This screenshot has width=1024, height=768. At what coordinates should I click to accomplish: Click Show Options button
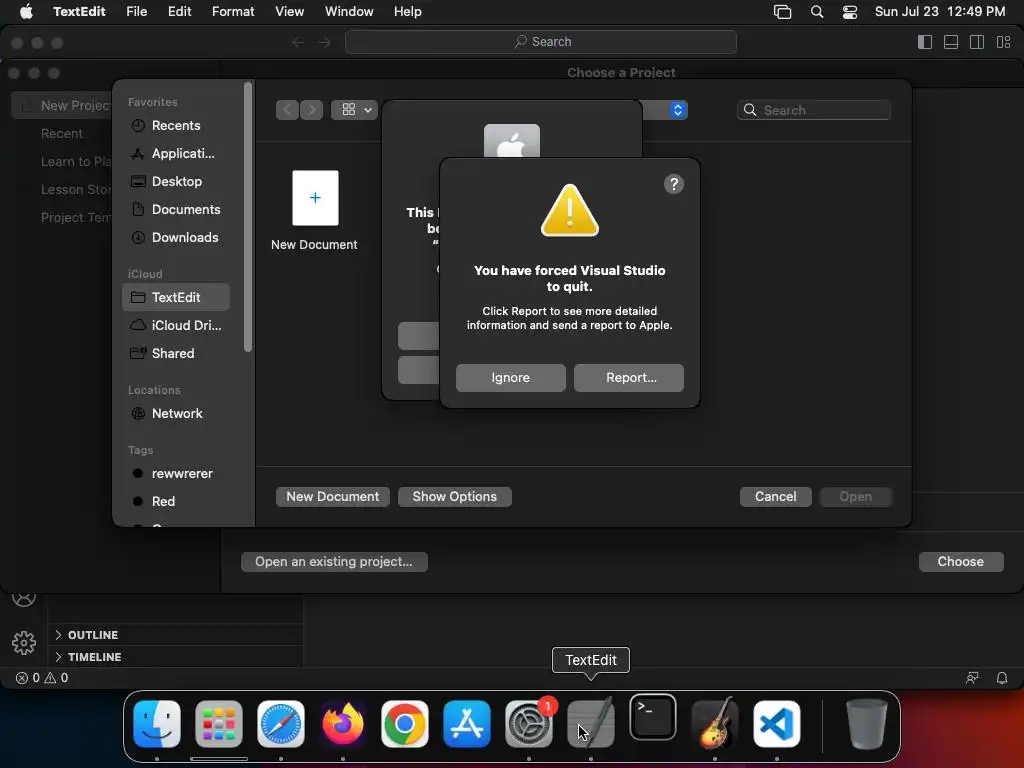click(455, 496)
